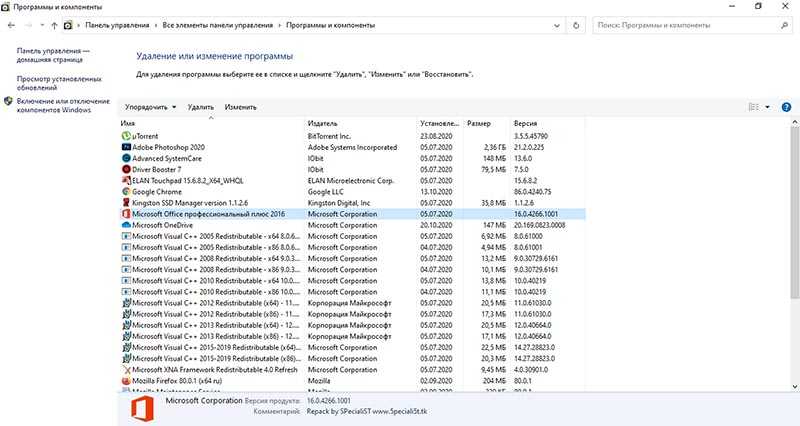Click the shield icon beside Windows components

[8, 101]
